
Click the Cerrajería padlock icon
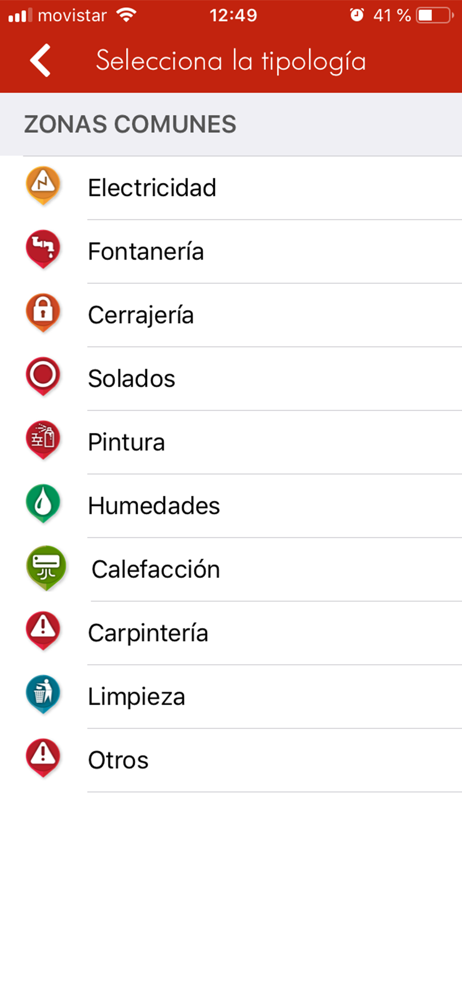coord(43,313)
